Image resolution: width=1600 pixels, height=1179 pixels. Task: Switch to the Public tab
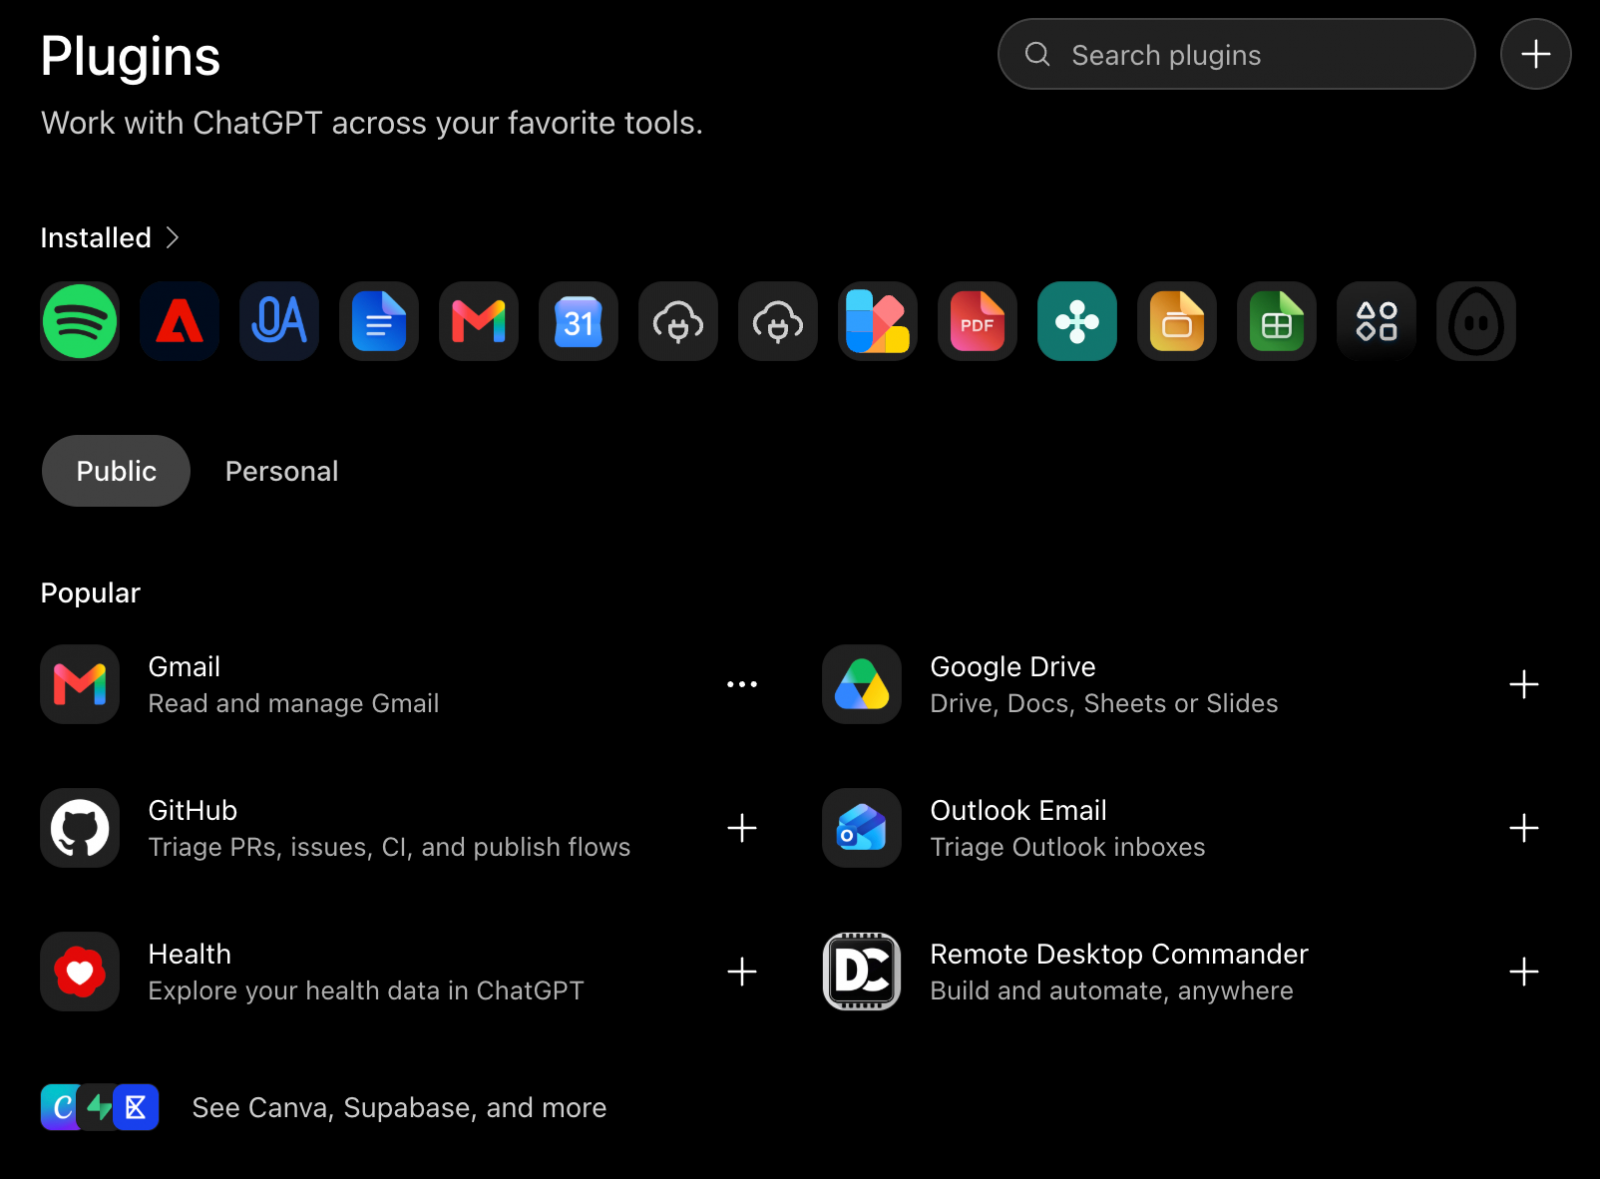(116, 471)
